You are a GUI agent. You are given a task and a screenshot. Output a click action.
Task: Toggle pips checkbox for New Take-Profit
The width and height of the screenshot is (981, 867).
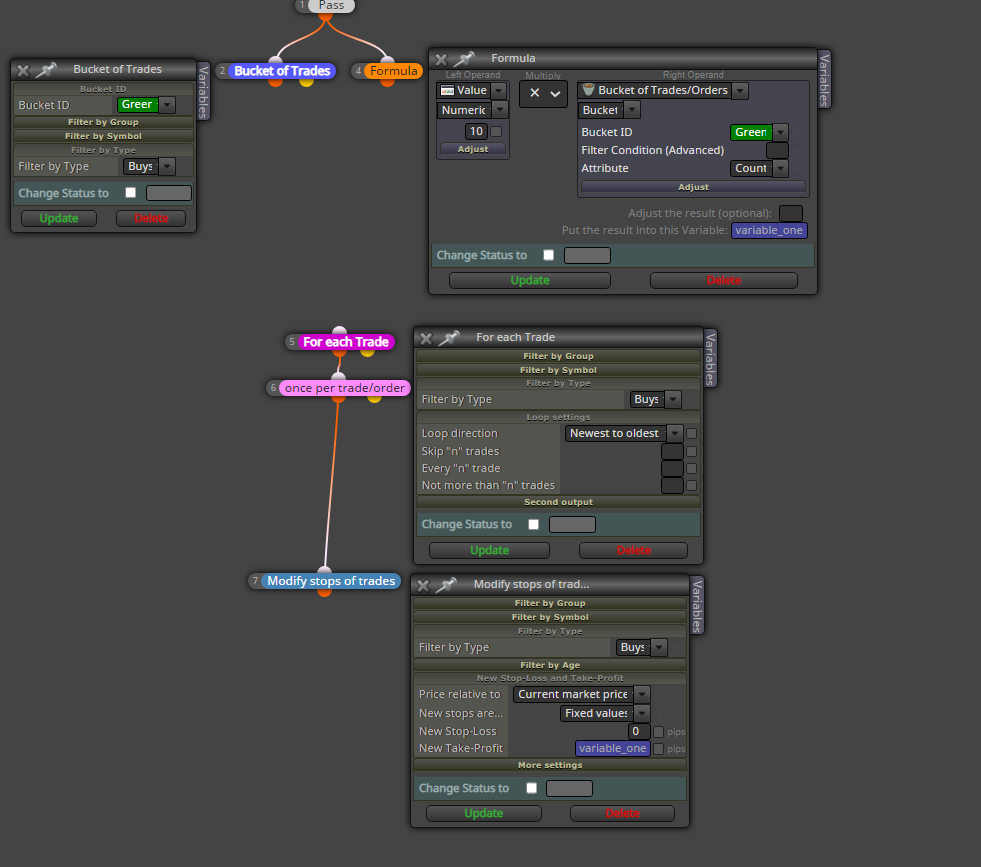[x=658, y=749]
